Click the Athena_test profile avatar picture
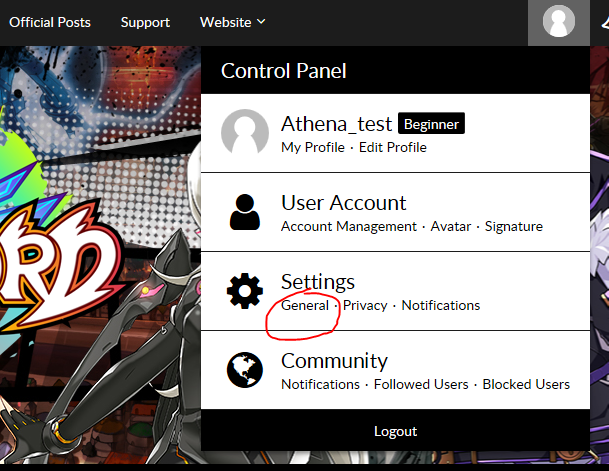The height and width of the screenshot is (471, 609). click(x=245, y=133)
